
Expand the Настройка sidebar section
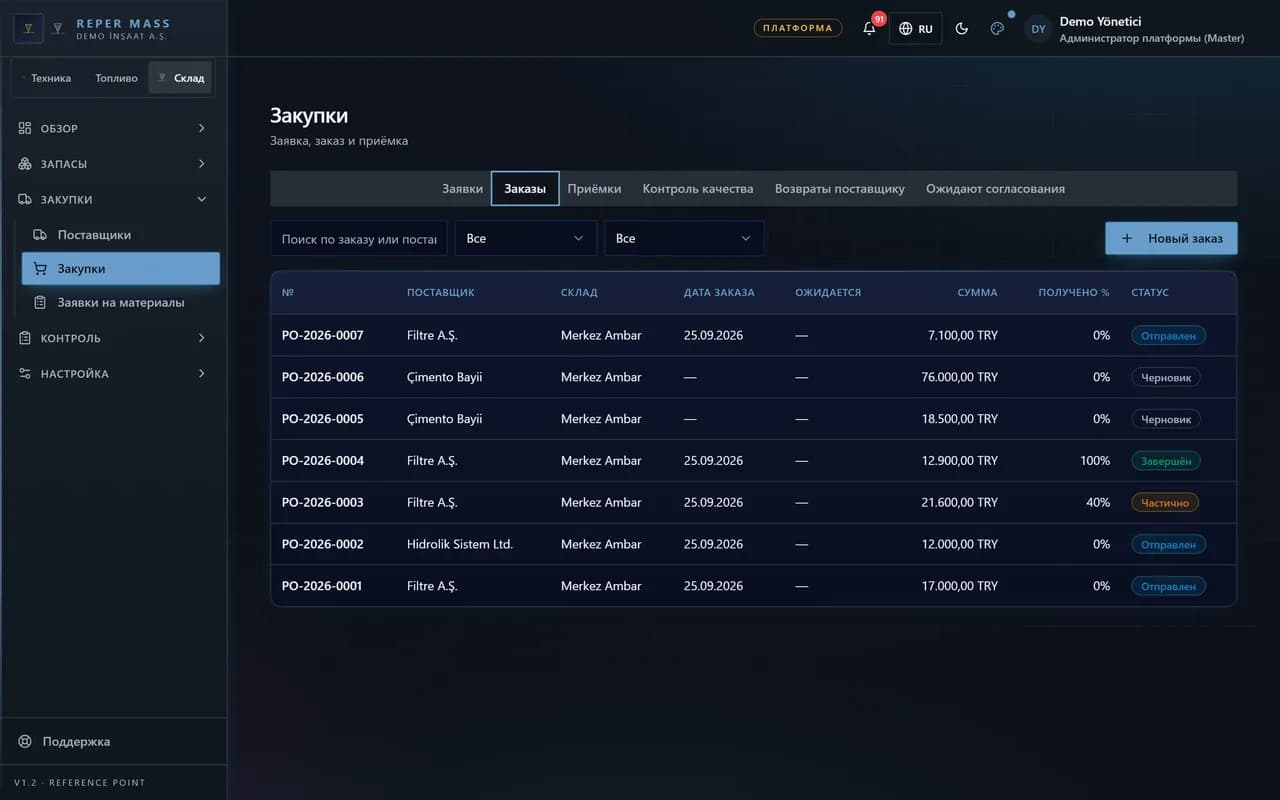113,374
